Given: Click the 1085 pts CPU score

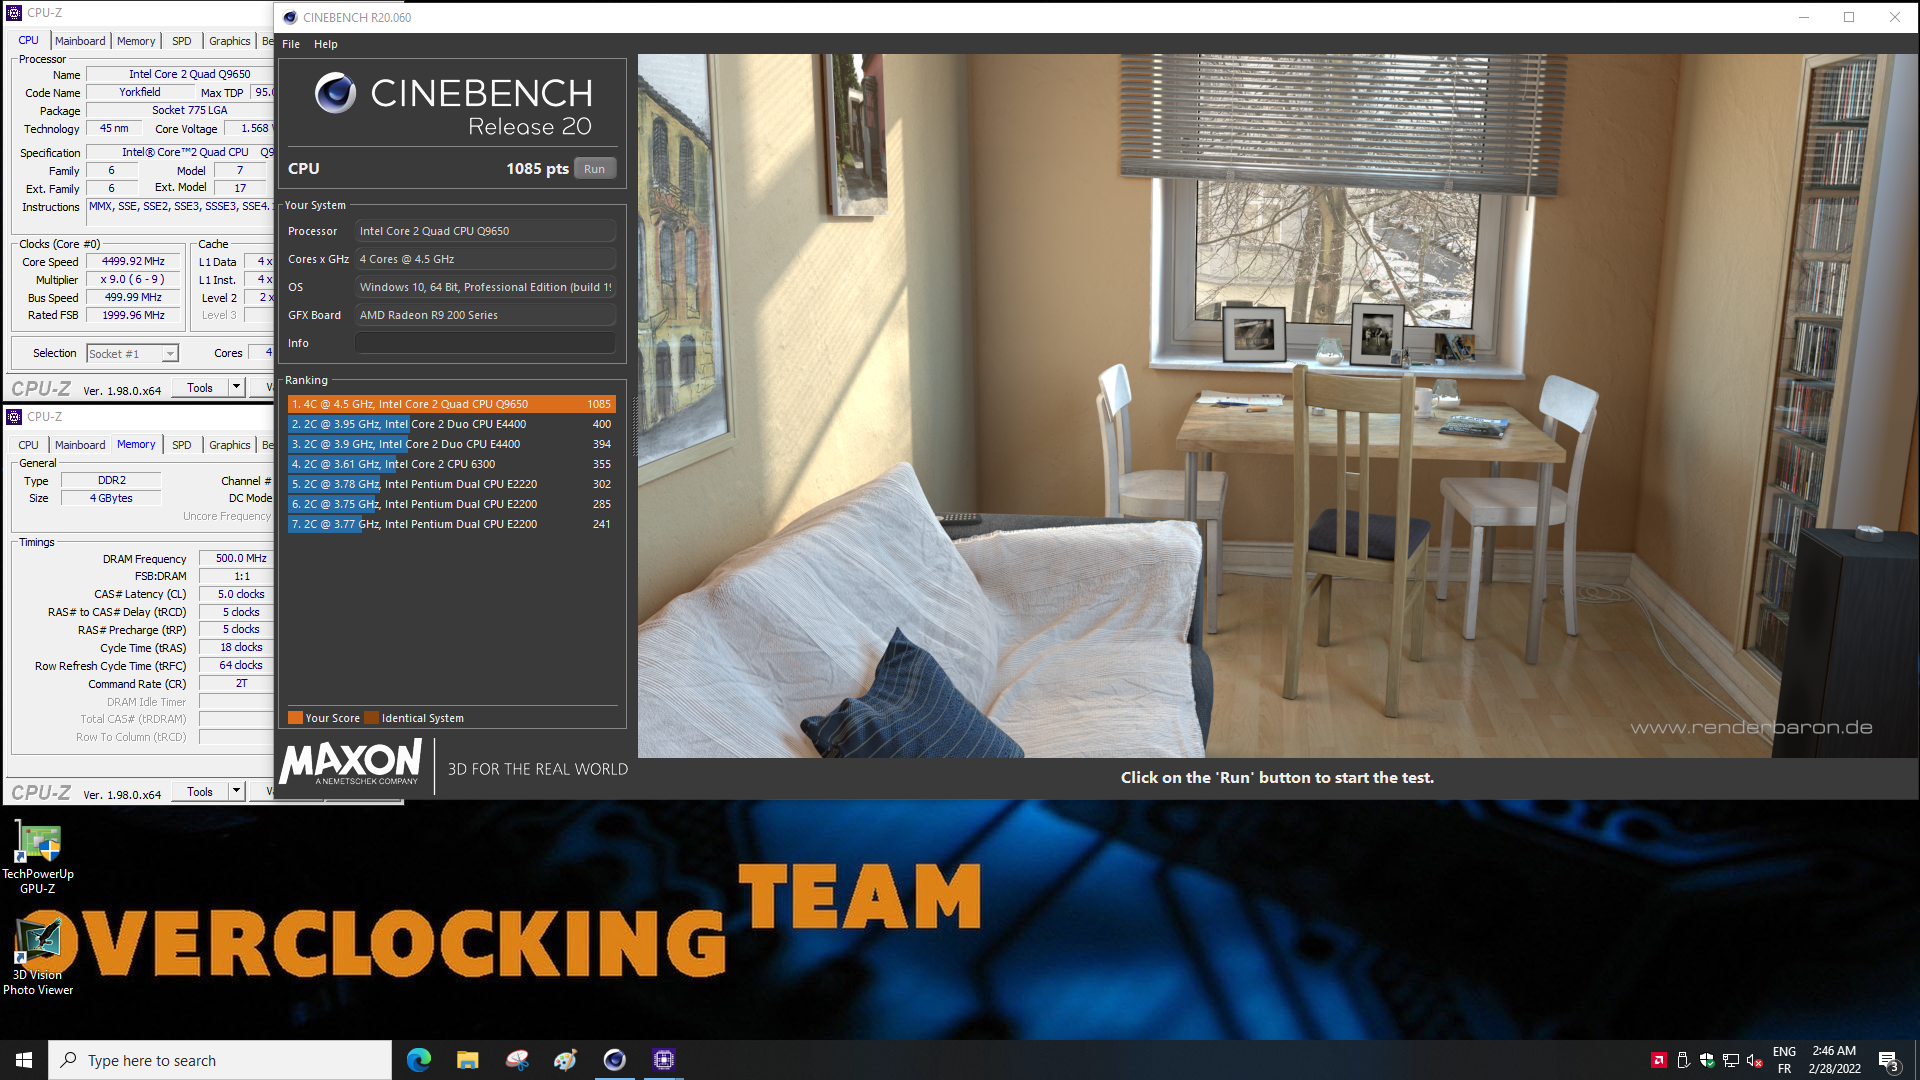Looking at the screenshot, I should 537,169.
